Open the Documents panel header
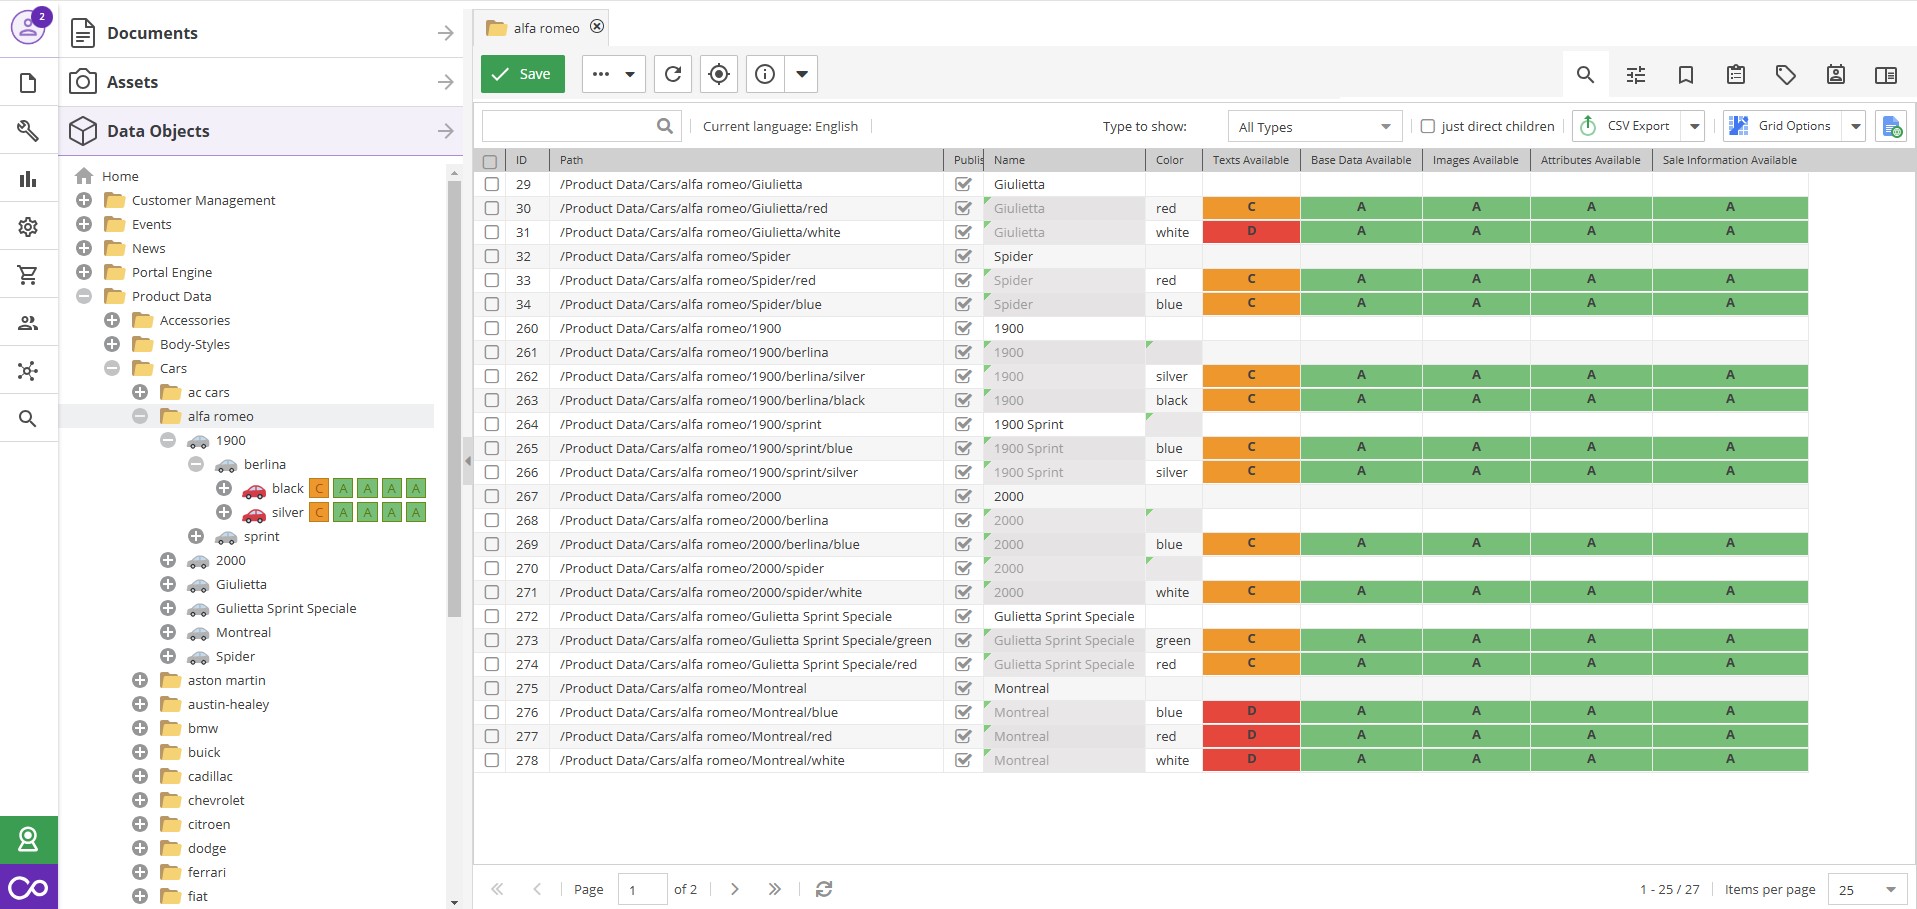This screenshot has height=909, width=1917. coord(261,33)
